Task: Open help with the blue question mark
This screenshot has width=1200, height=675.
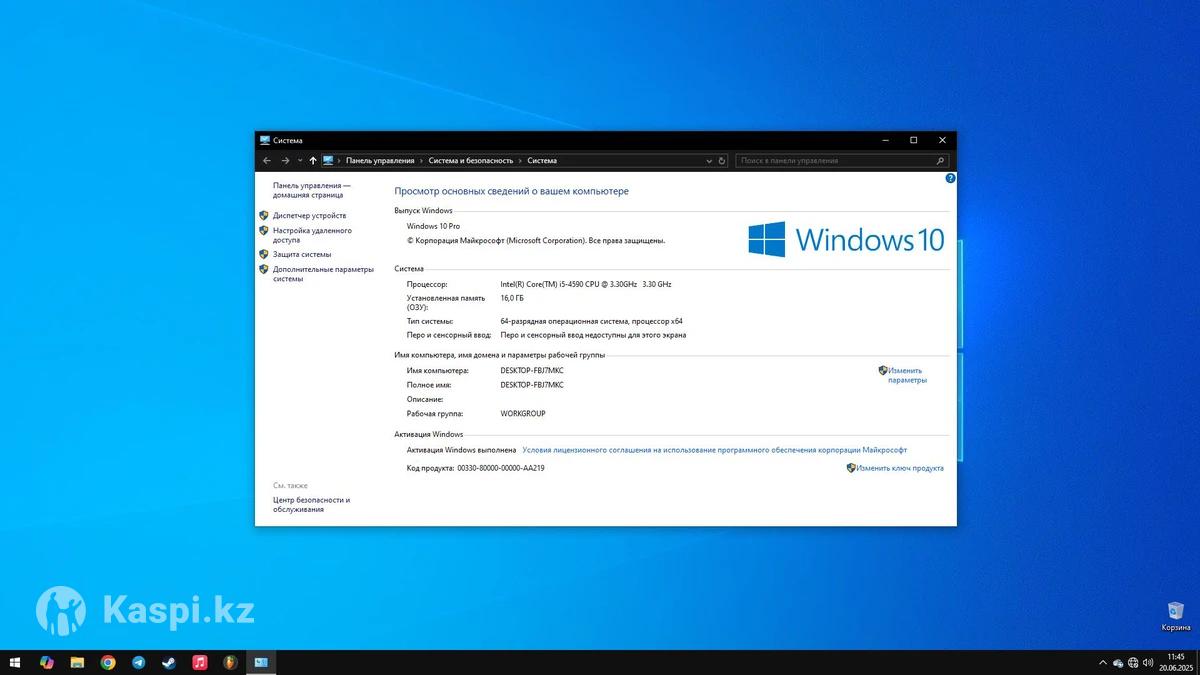Action: point(950,178)
